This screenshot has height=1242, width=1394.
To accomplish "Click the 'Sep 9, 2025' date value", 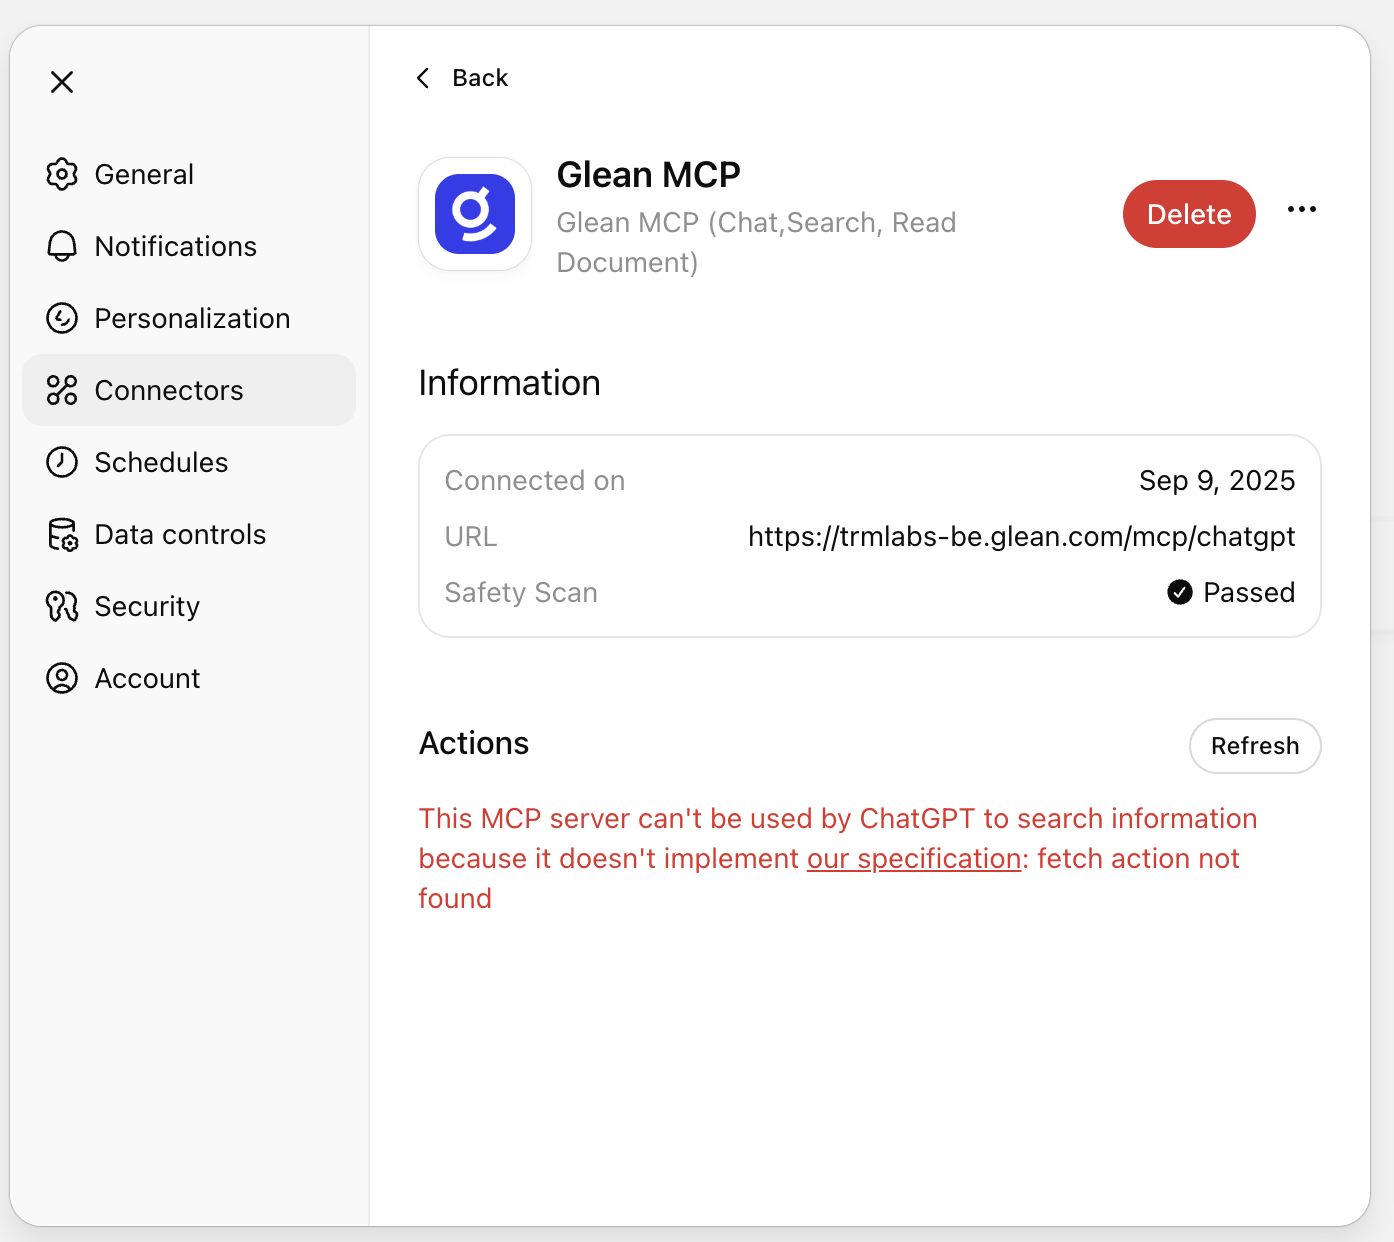I will pyautogui.click(x=1217, y=481).
